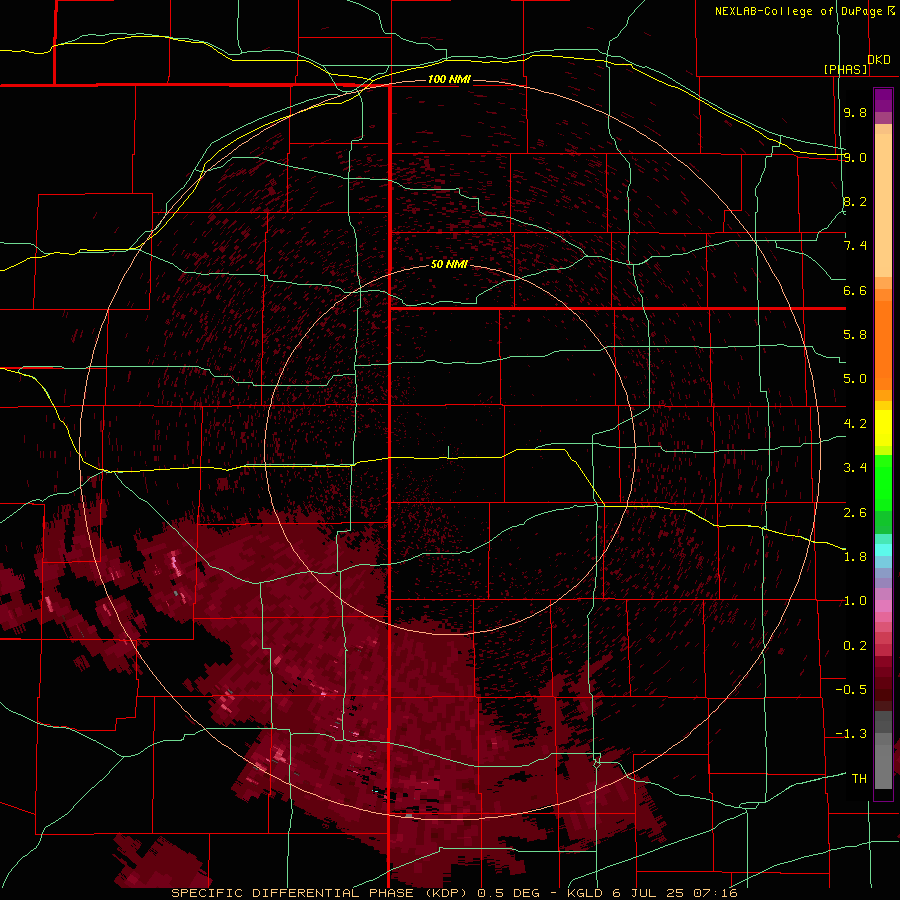Pick the orange segment of the color bar
Viewport: 900px width, 900px height.
[883, 346]
